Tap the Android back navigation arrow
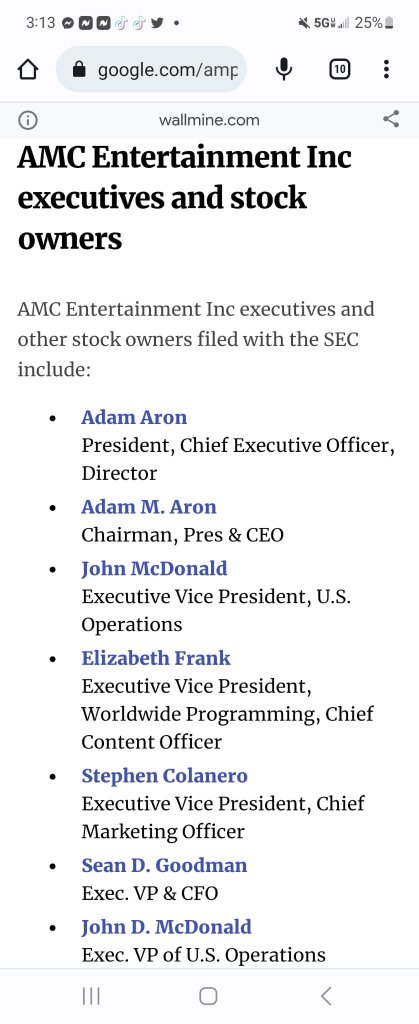This screenshot has height=1024, width=419. [326, 996]
